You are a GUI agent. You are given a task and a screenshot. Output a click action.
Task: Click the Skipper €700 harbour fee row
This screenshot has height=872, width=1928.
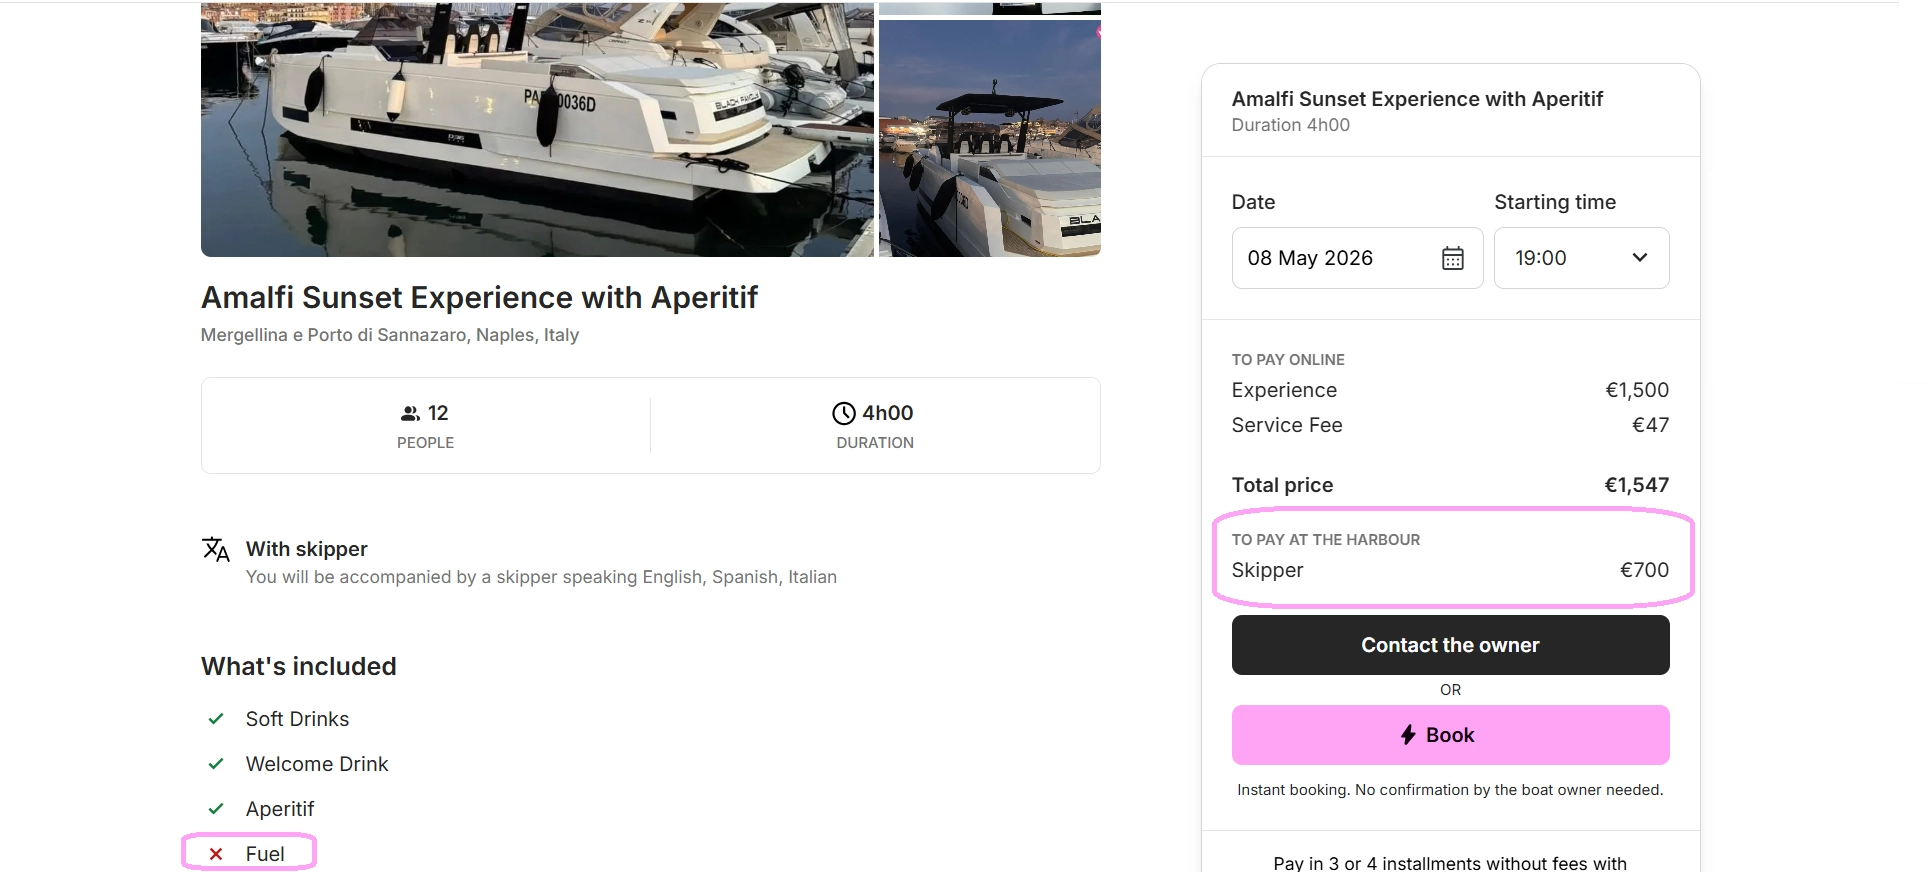(x=1450, y=570)
